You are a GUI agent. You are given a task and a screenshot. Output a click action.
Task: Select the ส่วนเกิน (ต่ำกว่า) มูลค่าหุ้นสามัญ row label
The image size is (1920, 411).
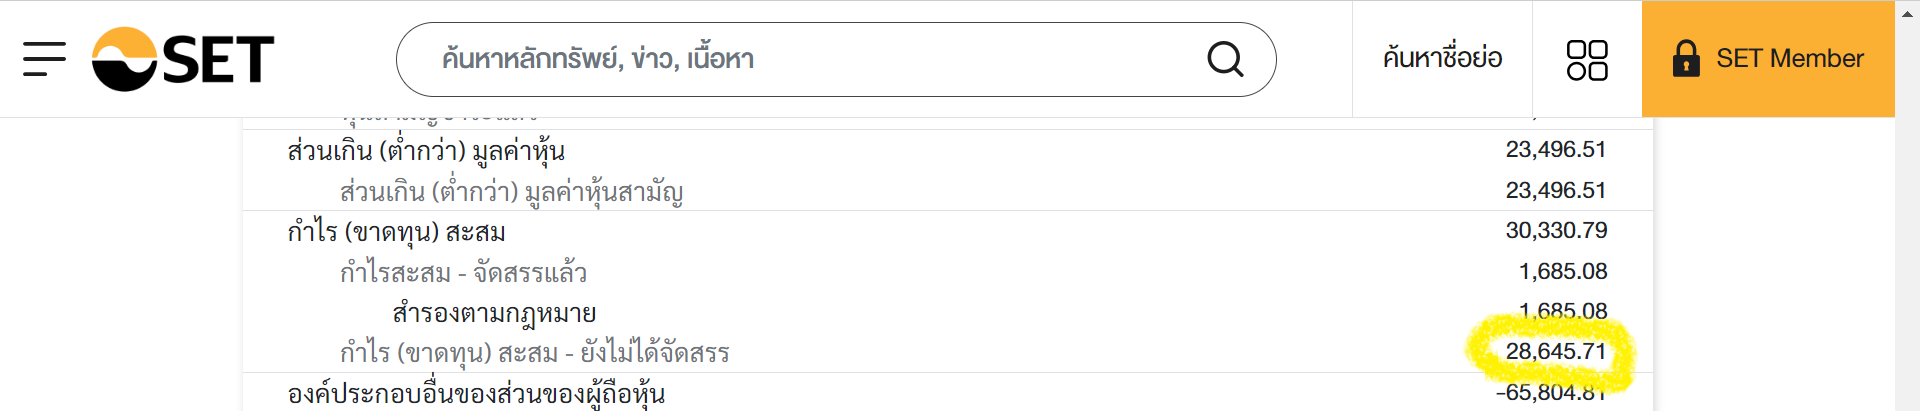click(511, 191)
